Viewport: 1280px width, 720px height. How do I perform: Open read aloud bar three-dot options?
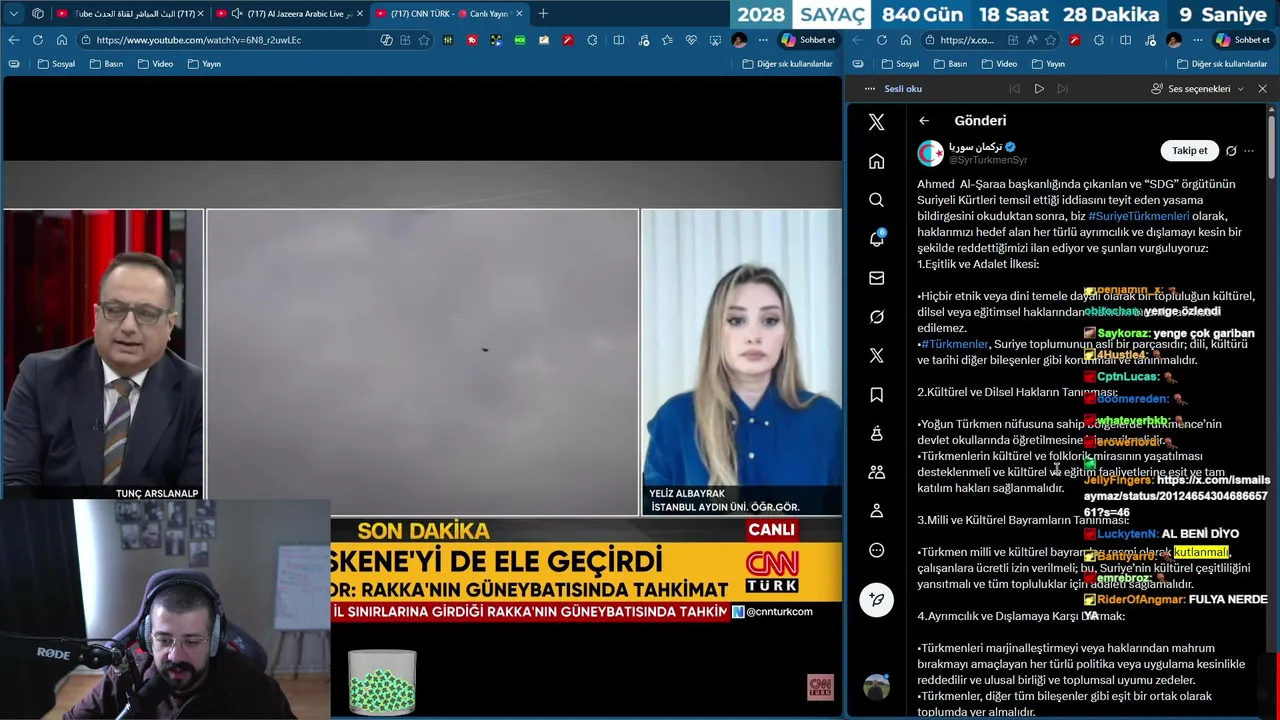[x=870, y=89]
